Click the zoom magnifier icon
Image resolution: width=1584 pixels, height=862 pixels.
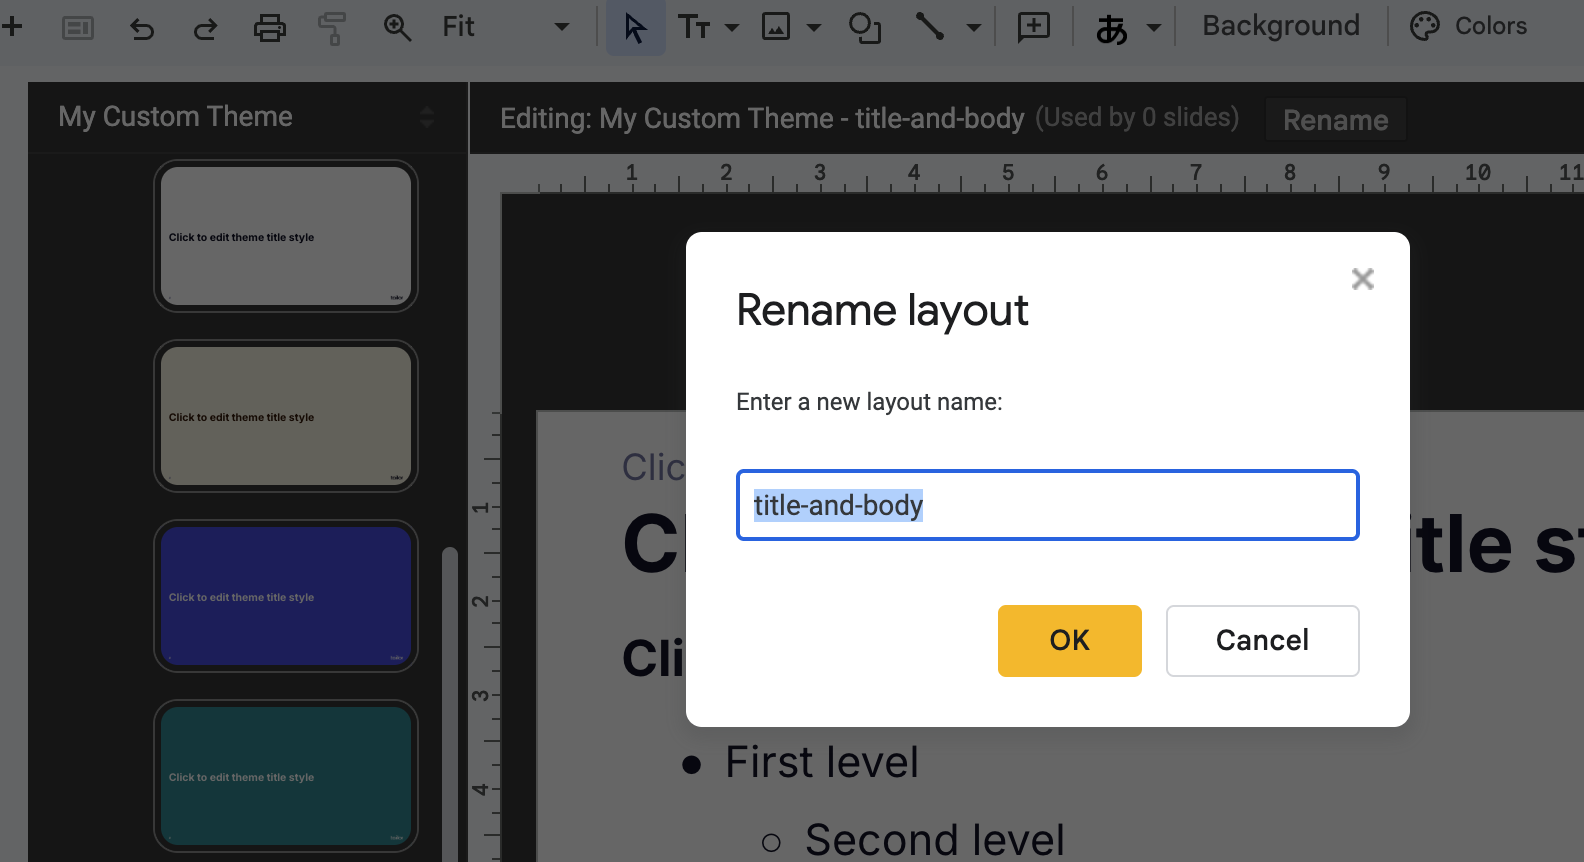click(397, 27)
